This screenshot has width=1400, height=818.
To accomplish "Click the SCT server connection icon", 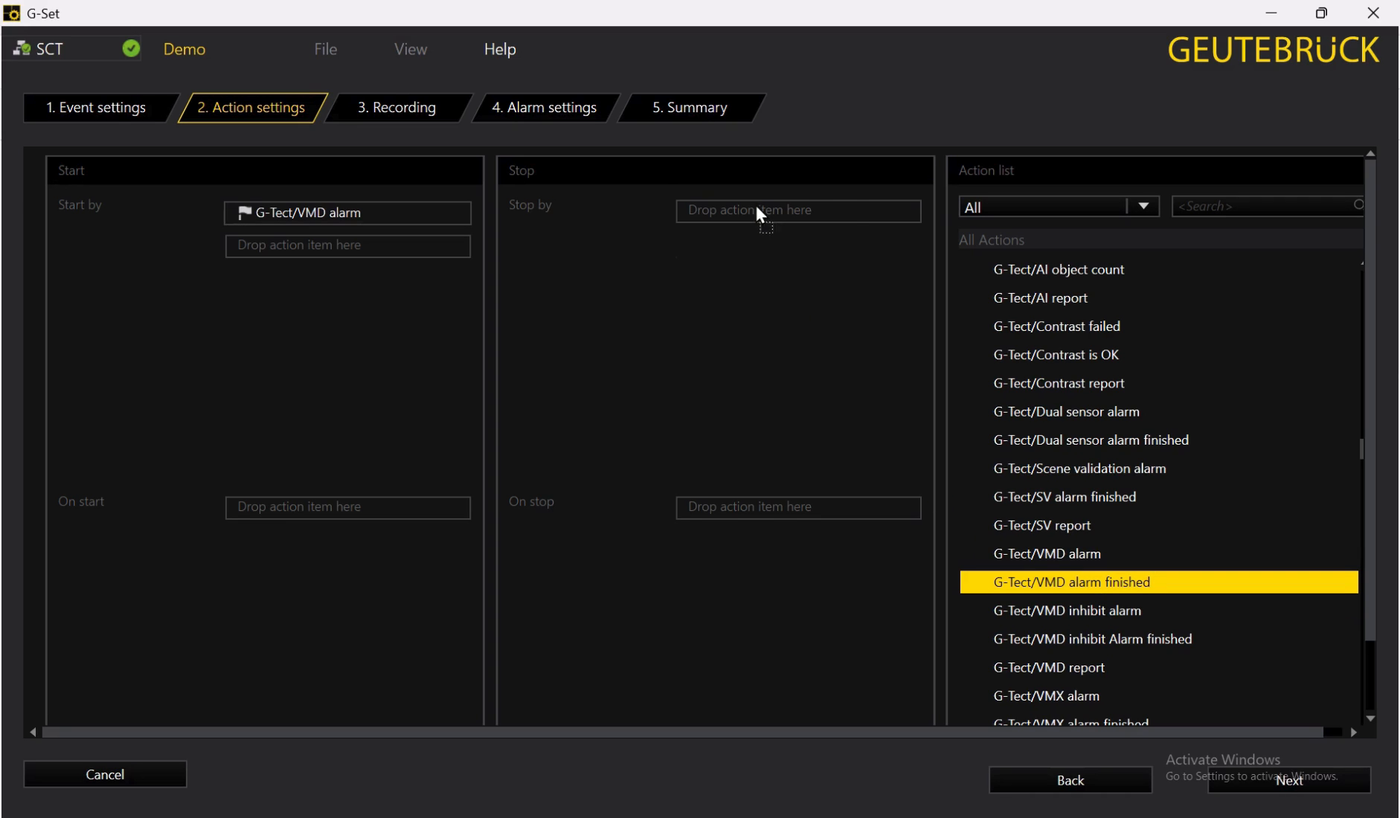I will 22,49.
